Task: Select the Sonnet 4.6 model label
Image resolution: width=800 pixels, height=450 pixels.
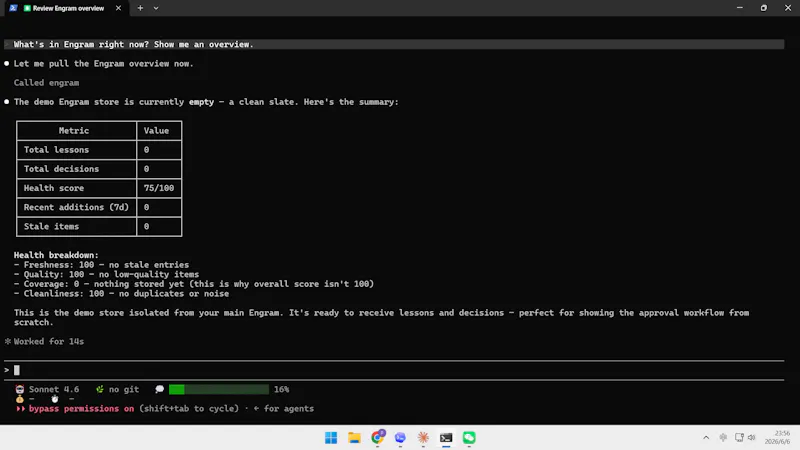Action: point(54,389)
